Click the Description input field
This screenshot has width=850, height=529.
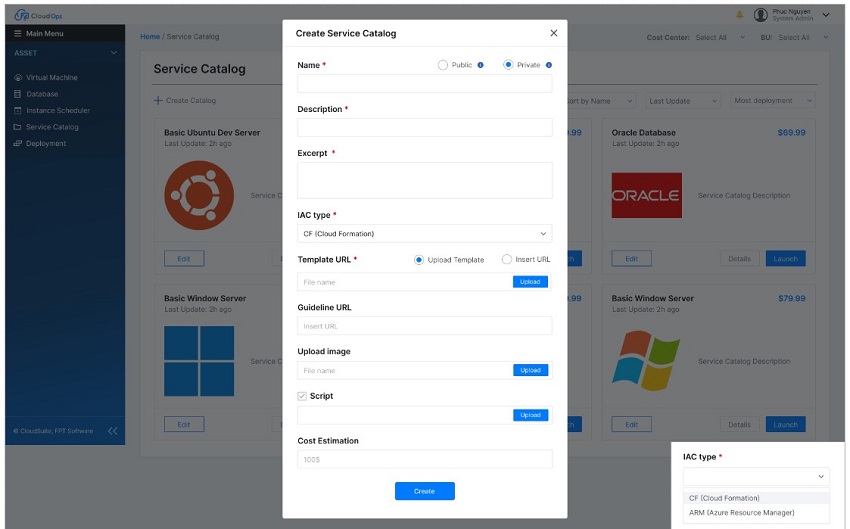424,127
